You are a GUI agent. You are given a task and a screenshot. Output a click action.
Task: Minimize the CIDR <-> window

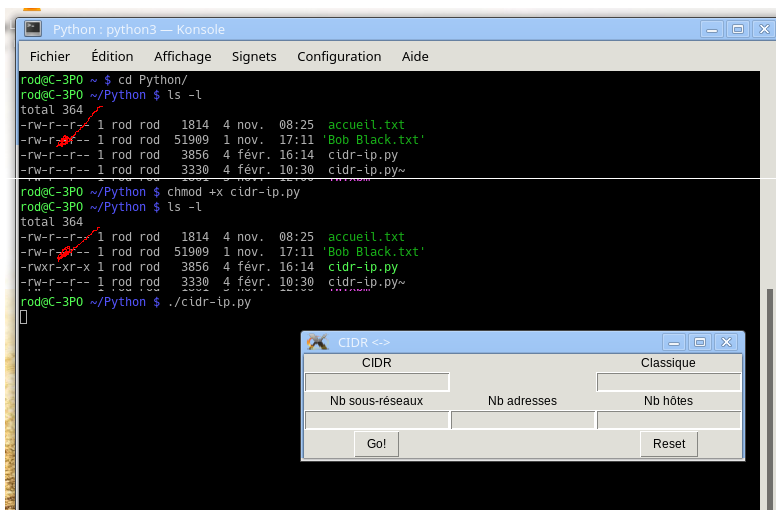674,342
